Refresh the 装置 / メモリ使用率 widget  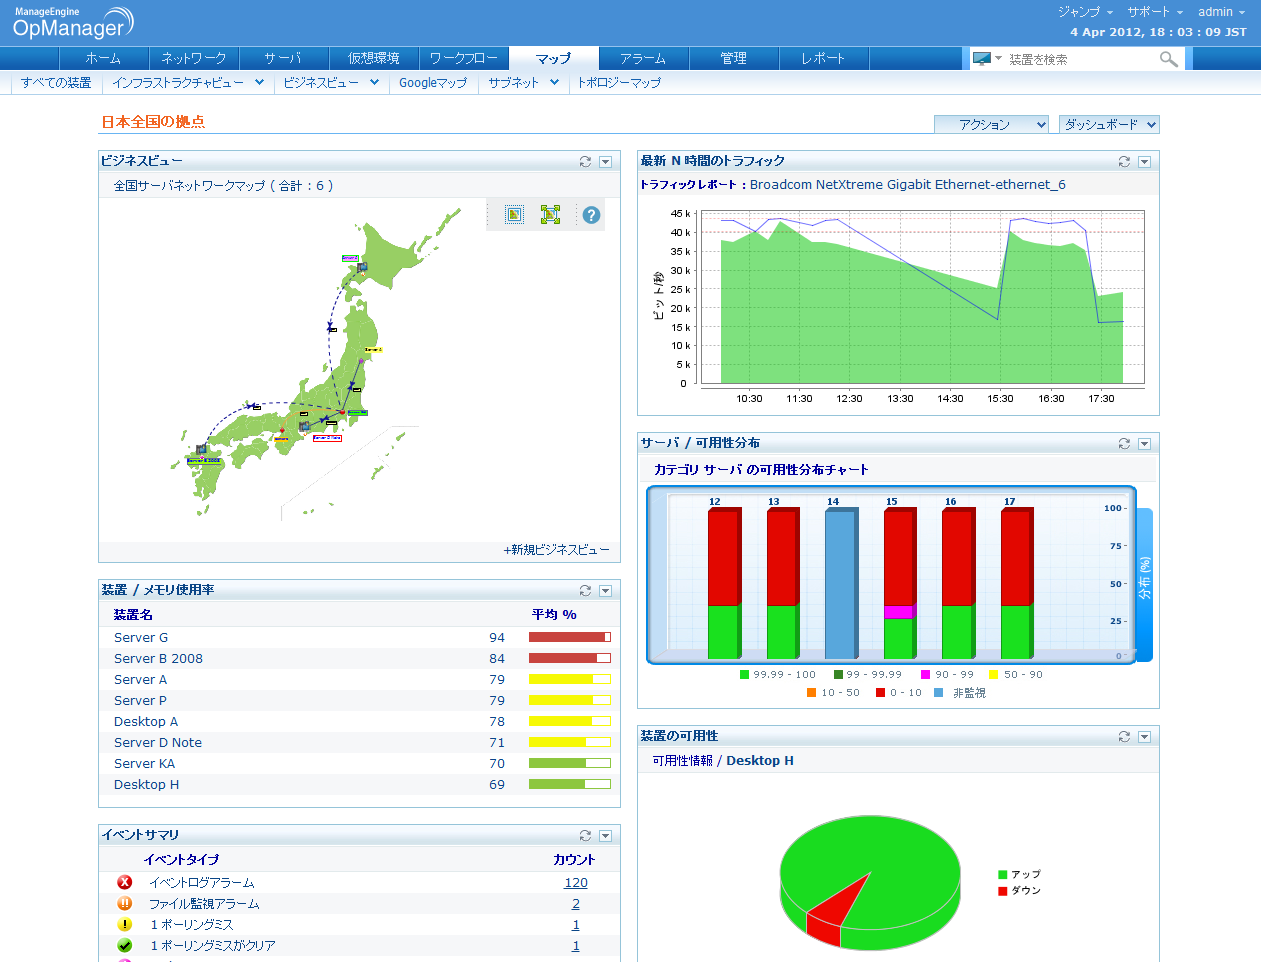tap(585, 590)
